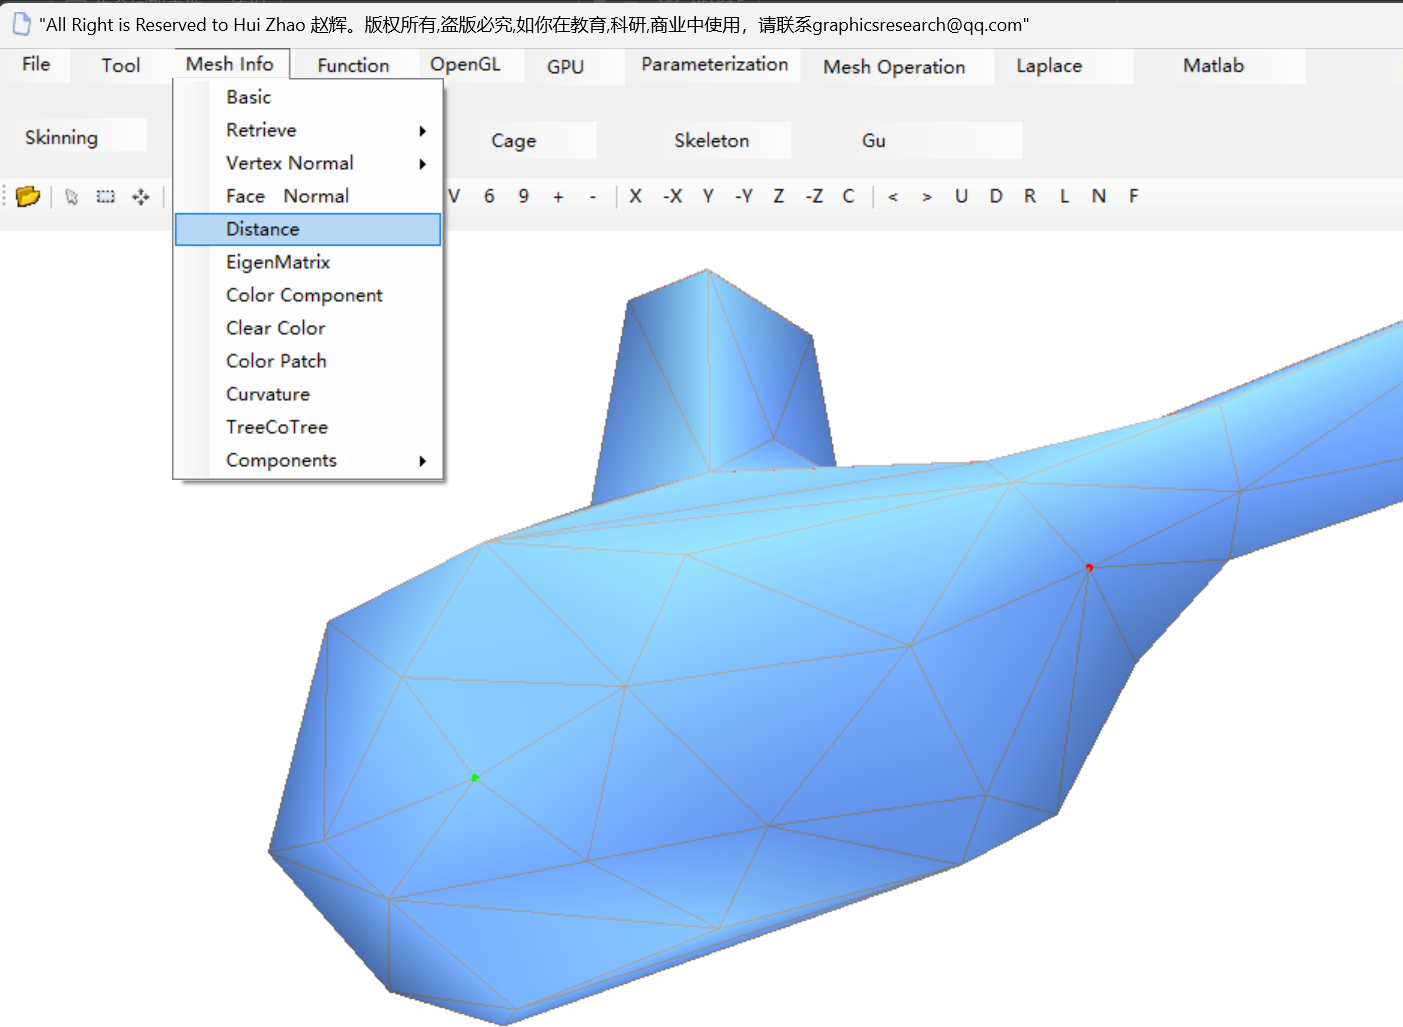This screenshot has height=1027, width=1403.
Task: Click the C toolbar button
Action: (848, 196)
